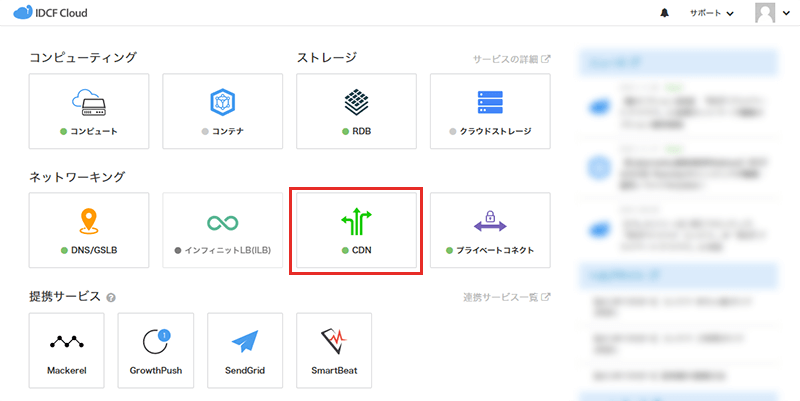Open the SendGrid partner service
This screenshot has width=800, height=401.
(x=245, y=350)
